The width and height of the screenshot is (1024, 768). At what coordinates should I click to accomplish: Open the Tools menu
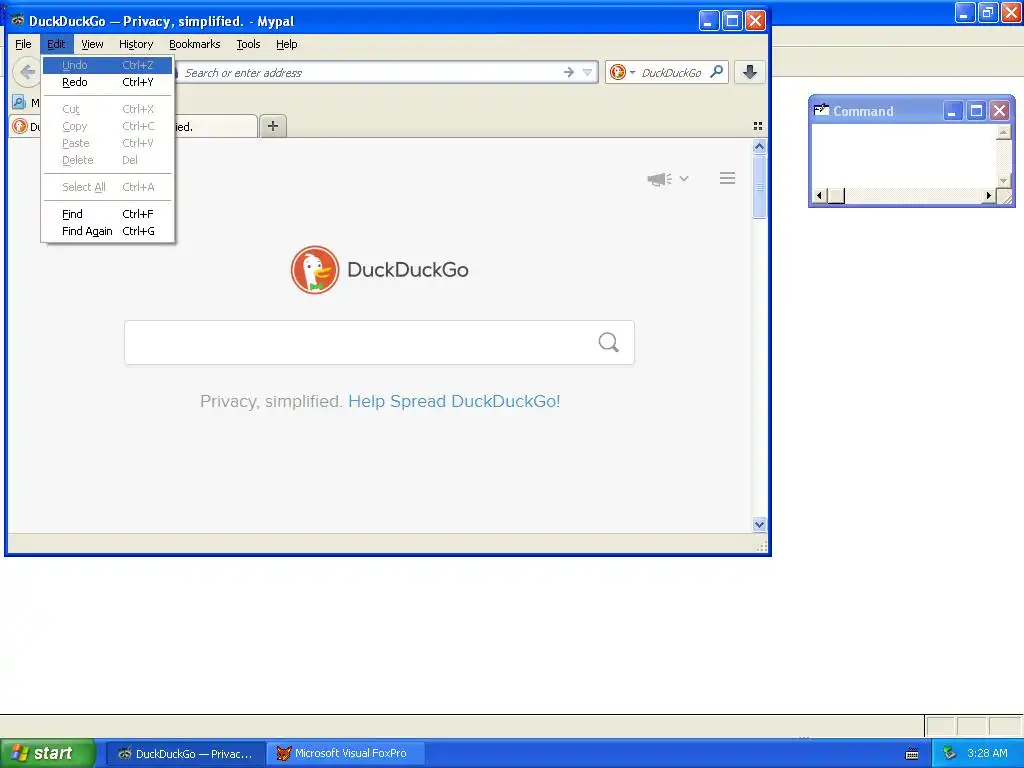248,44
